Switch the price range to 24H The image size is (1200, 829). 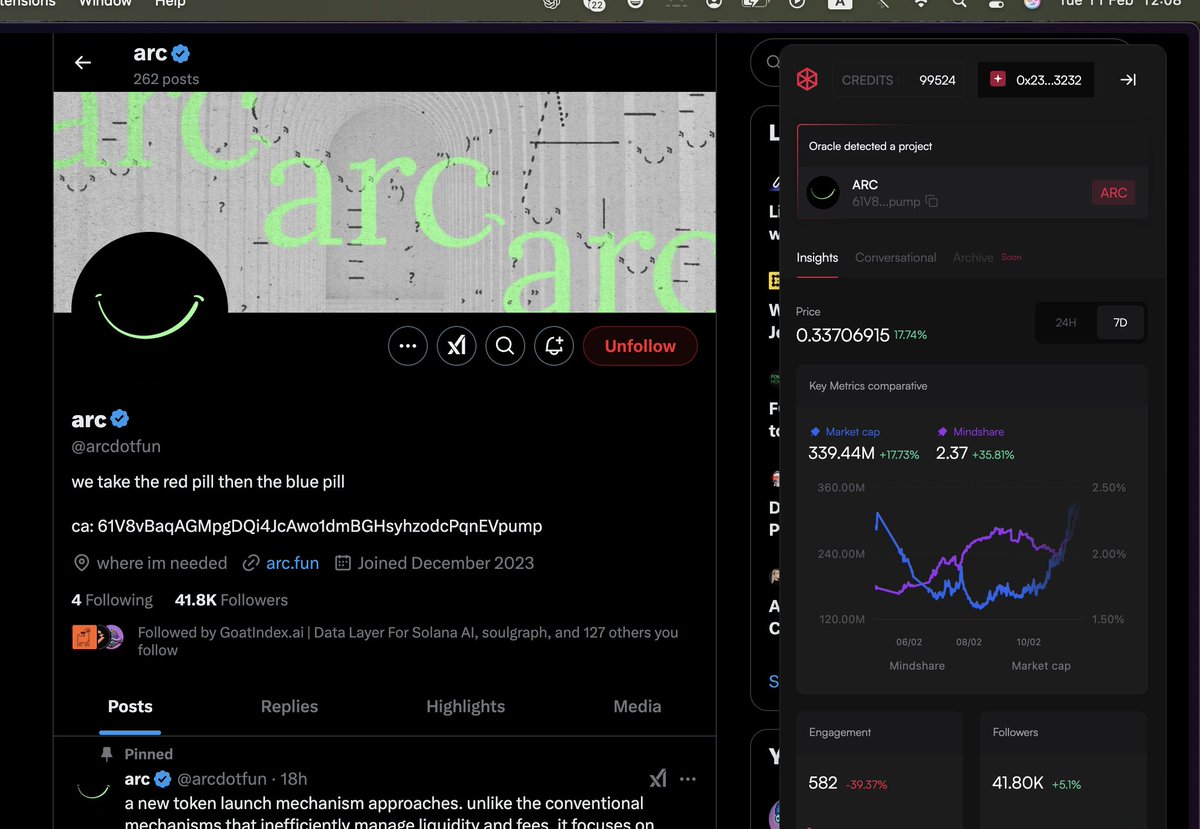(1066, 323)
